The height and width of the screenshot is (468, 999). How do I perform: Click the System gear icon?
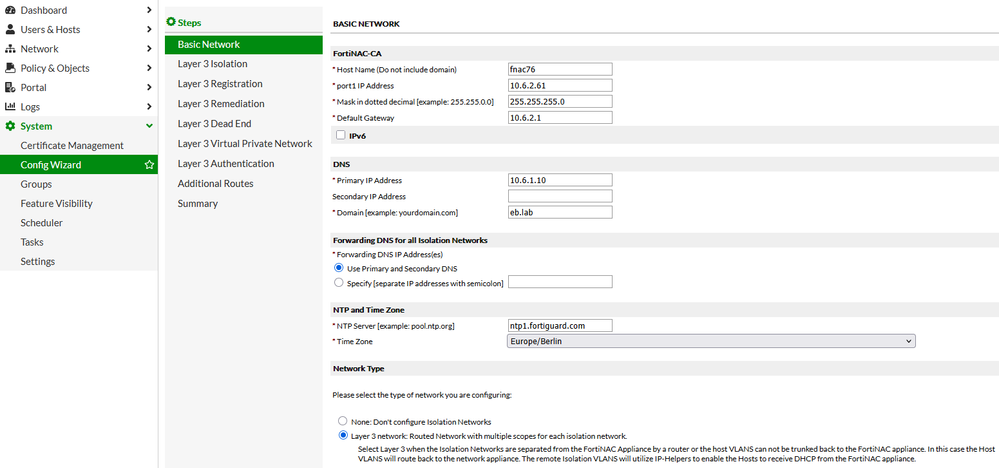pyautogui.click(x=11, y=126)
